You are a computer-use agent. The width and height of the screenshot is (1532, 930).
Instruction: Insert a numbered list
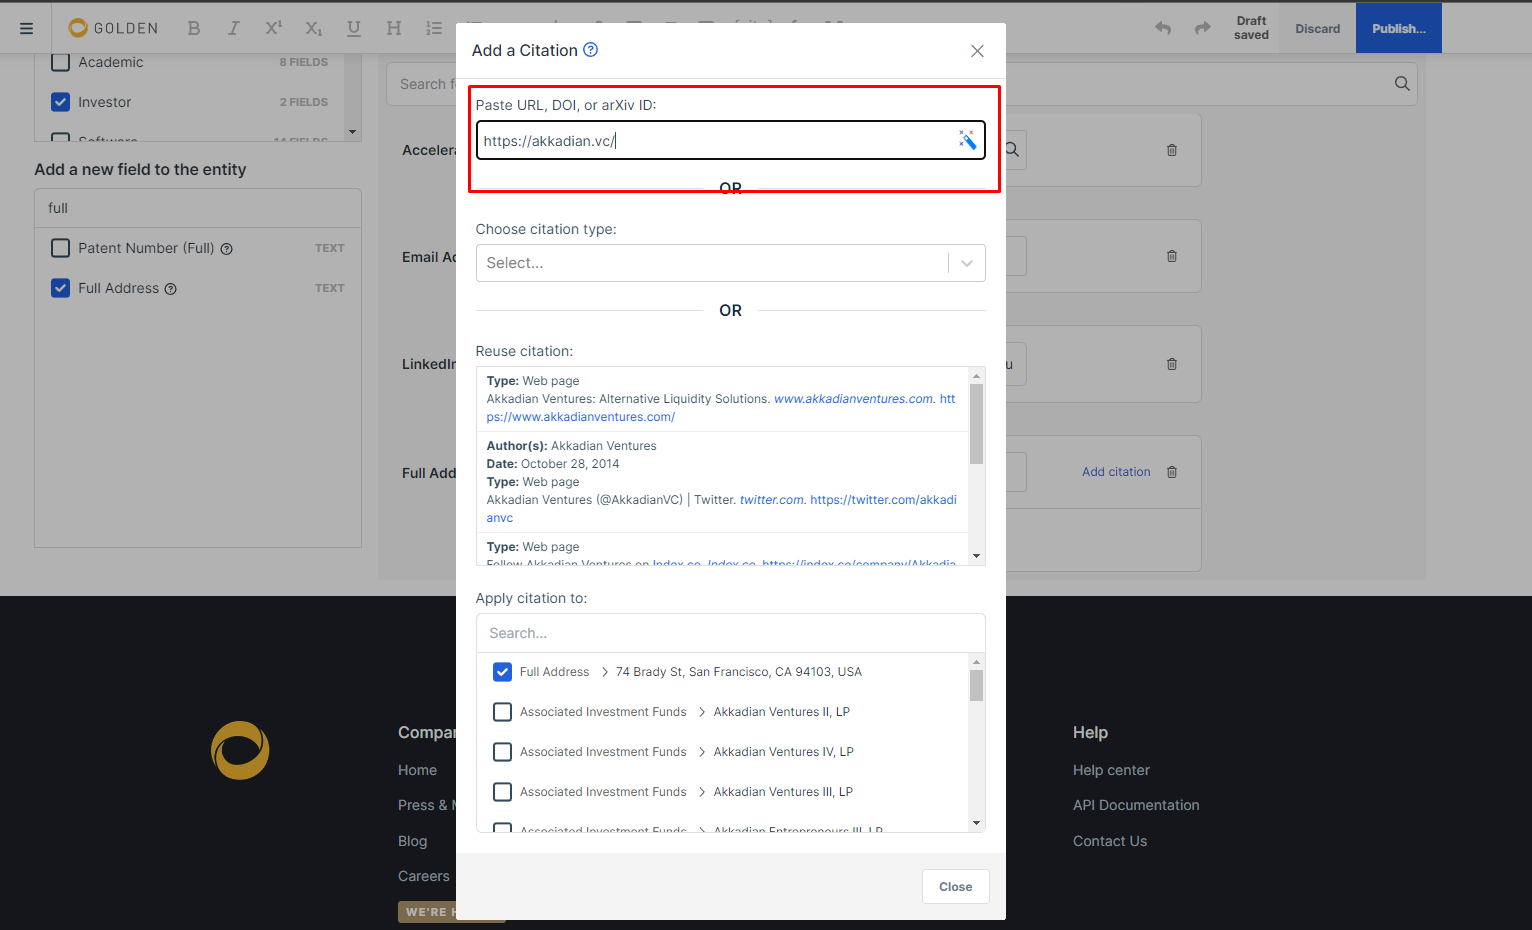click(434, 28)
